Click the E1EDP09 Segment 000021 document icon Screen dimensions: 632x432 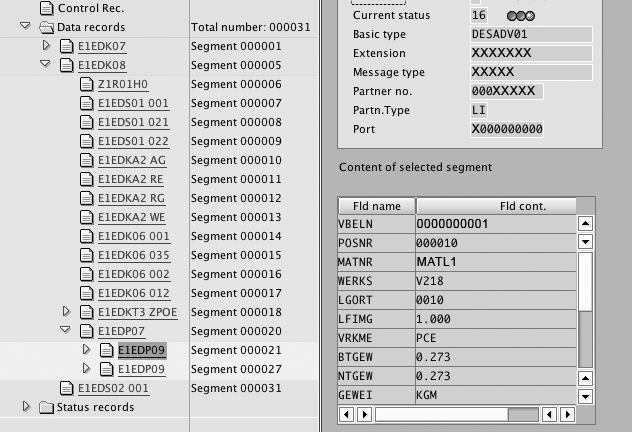106,350
